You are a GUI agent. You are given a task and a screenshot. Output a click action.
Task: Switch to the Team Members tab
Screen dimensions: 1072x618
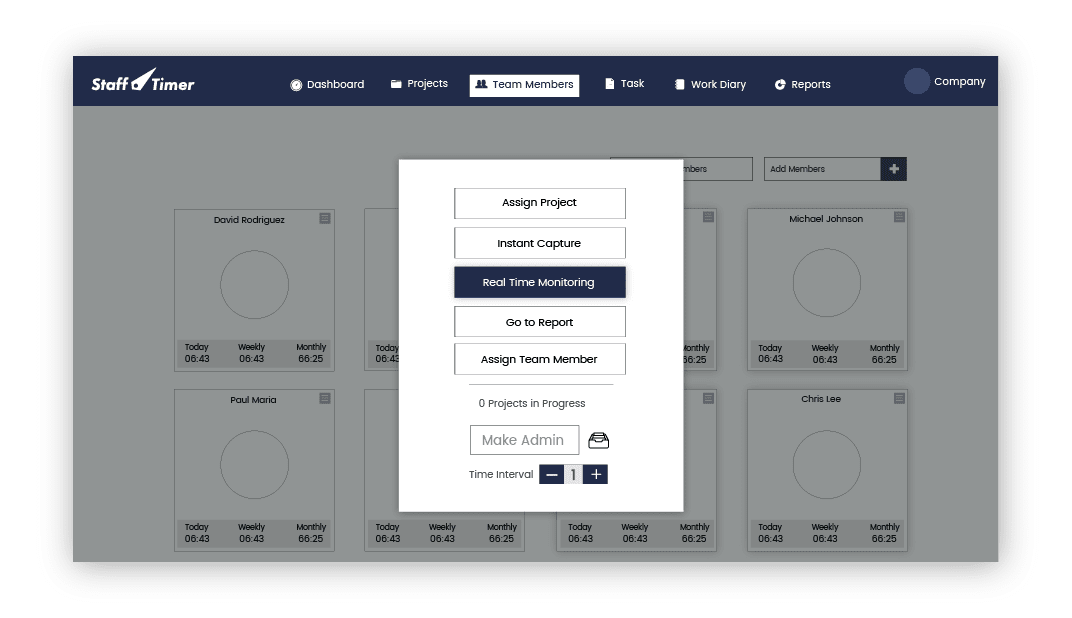click(524, 85)
